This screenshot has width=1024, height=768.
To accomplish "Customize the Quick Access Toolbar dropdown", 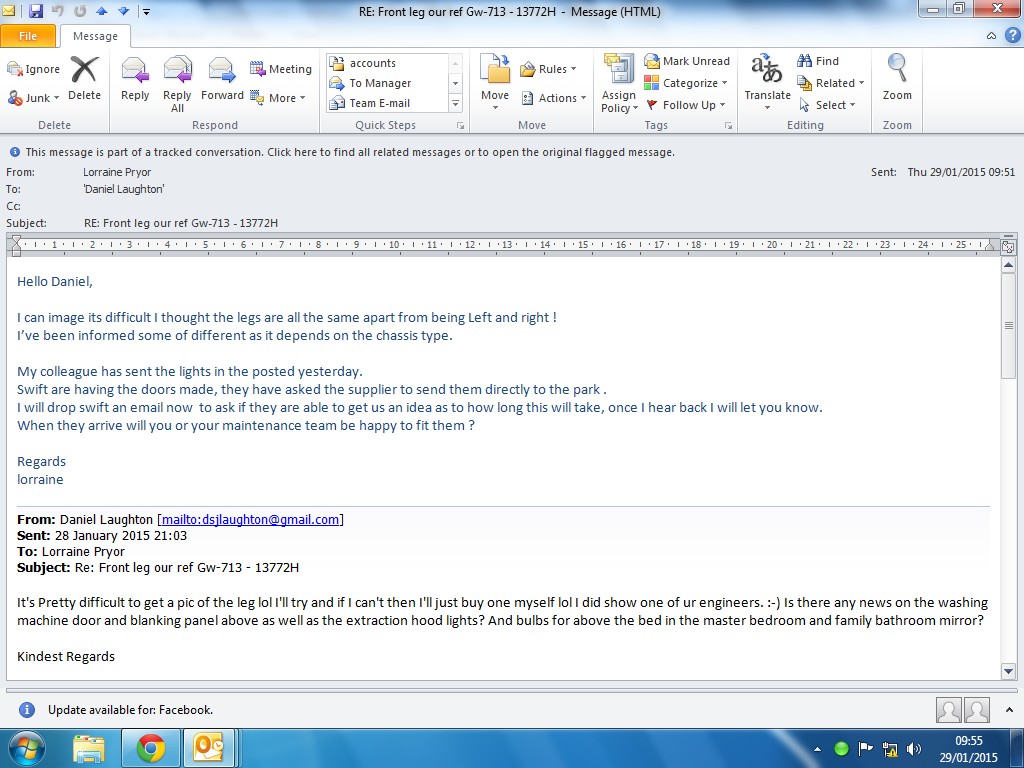I will pyautogui.click(x=146, y=11).
